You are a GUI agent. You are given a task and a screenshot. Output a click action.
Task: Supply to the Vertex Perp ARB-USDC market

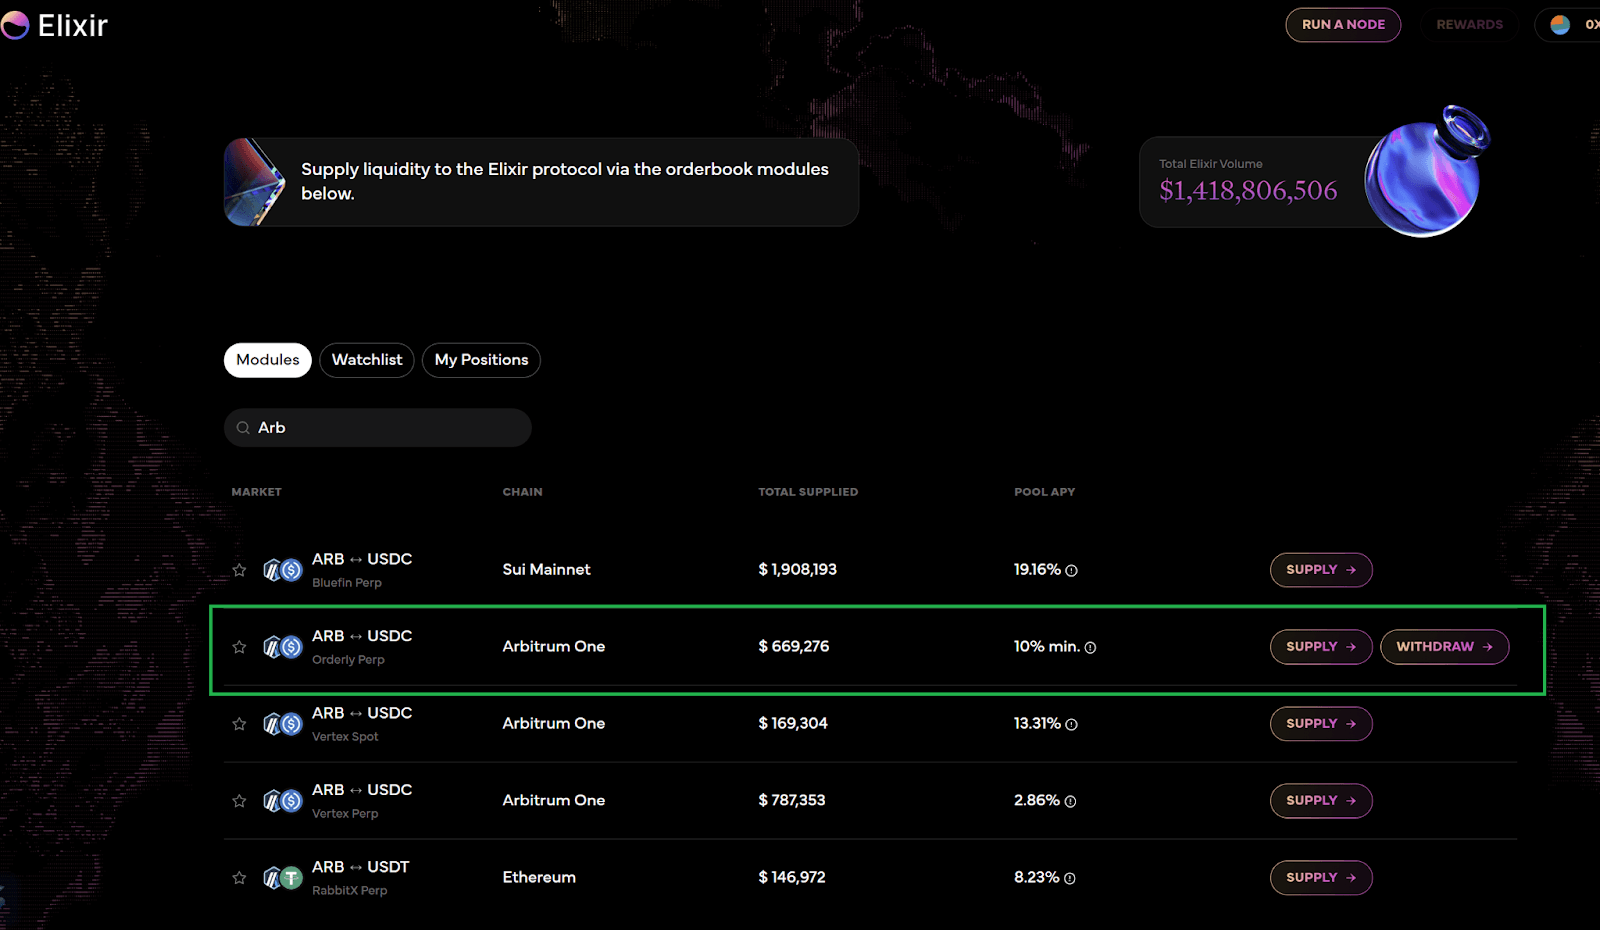coord(1321,801)
